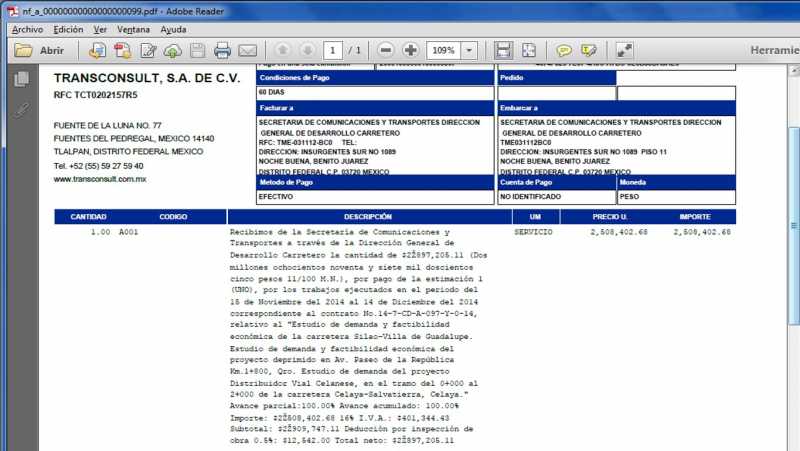Screen dimensions: 800x451
Task: Click the TRANSCONSULT, S.A. DE C.V. heading
Action: pyautogui.click(x=147, y=78)
